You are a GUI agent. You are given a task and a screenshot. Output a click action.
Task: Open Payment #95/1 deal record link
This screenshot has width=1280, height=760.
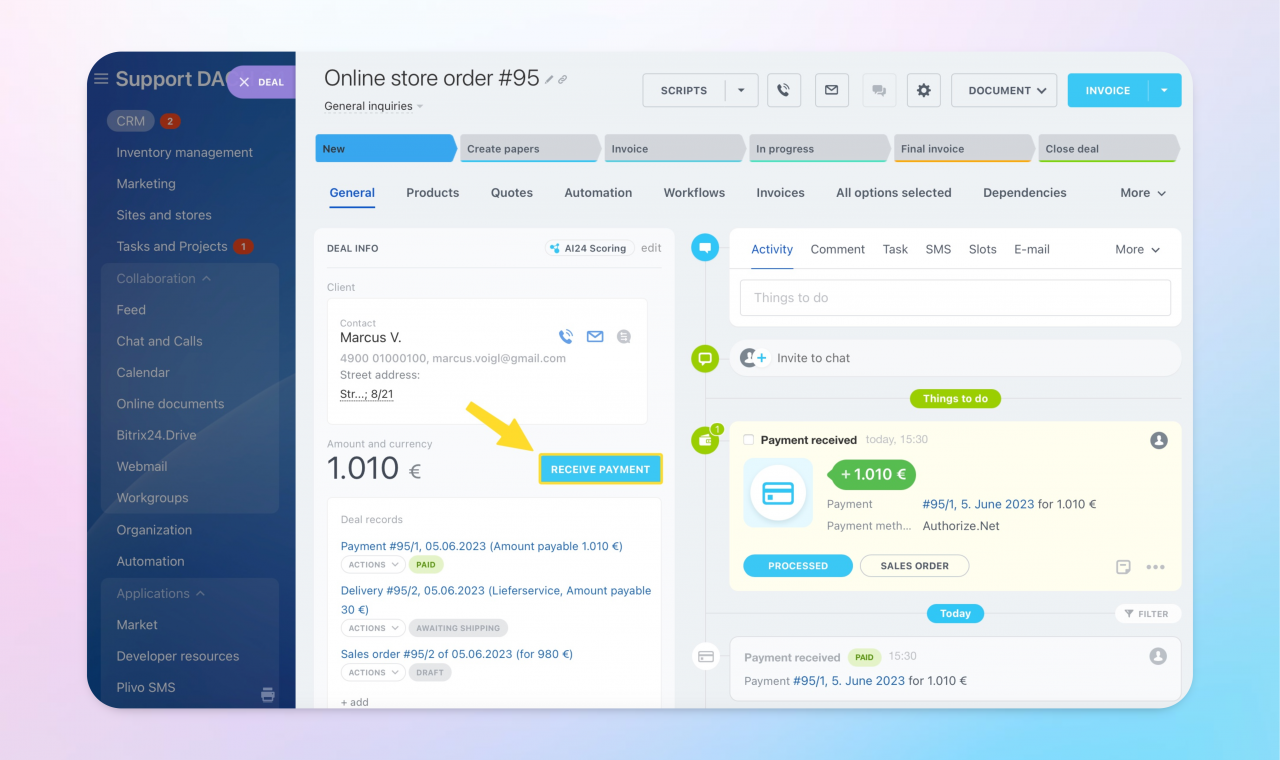482,546
